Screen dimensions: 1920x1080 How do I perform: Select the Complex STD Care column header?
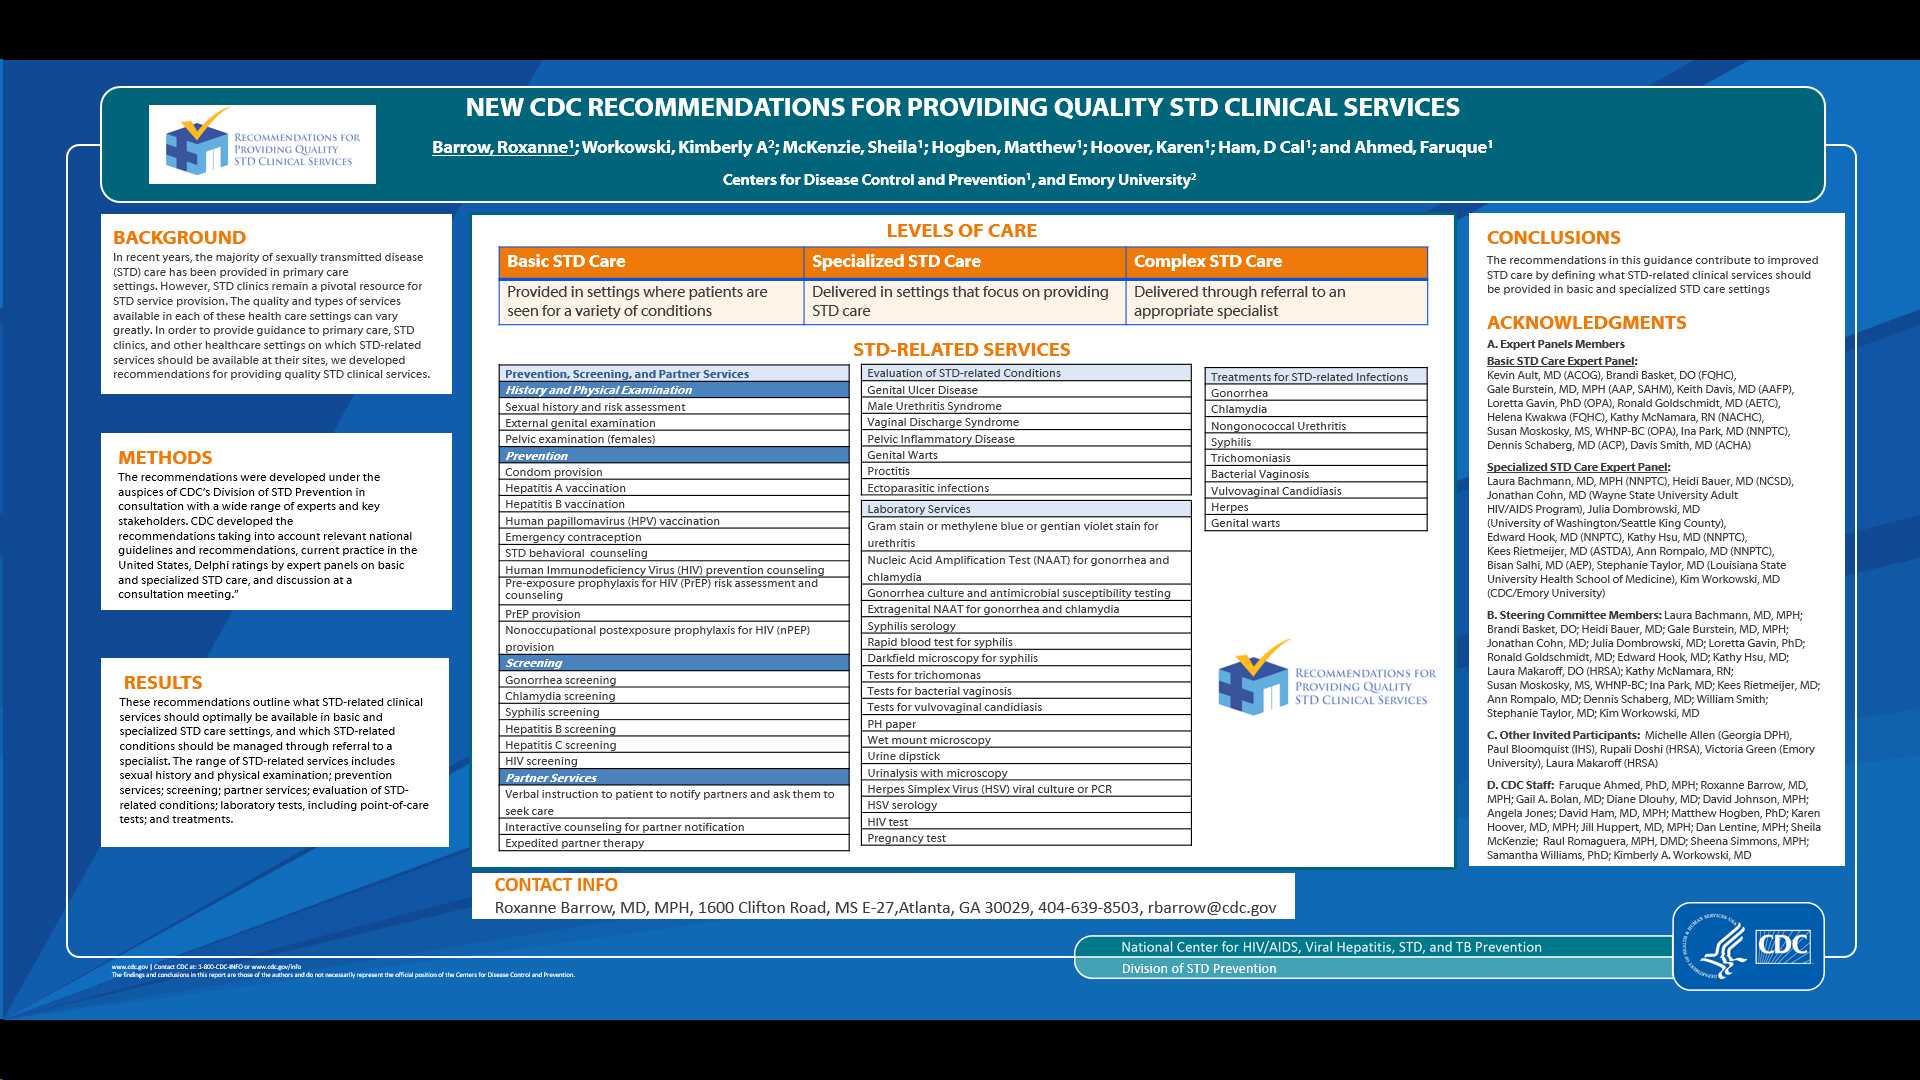click(1276, 262)
